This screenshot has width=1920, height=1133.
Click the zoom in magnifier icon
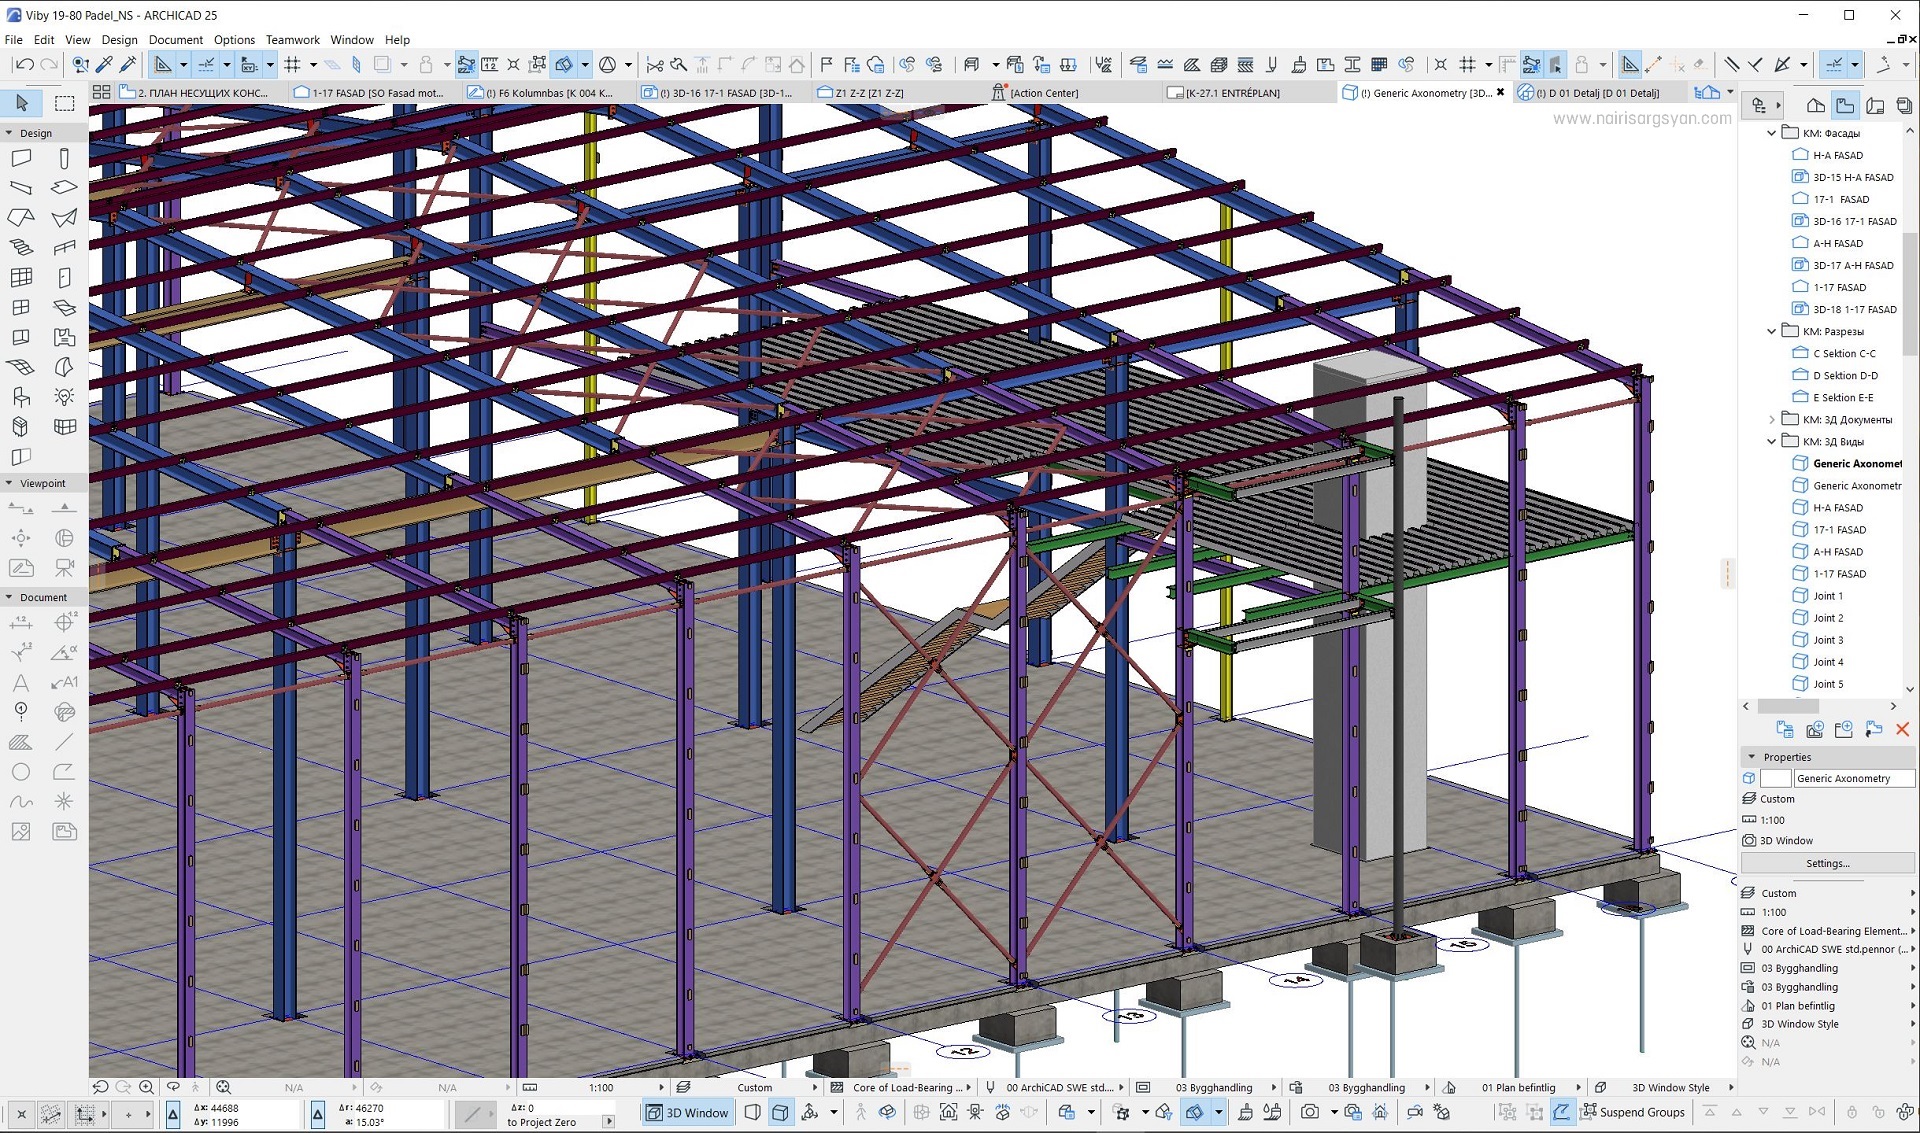[146, 1087]
